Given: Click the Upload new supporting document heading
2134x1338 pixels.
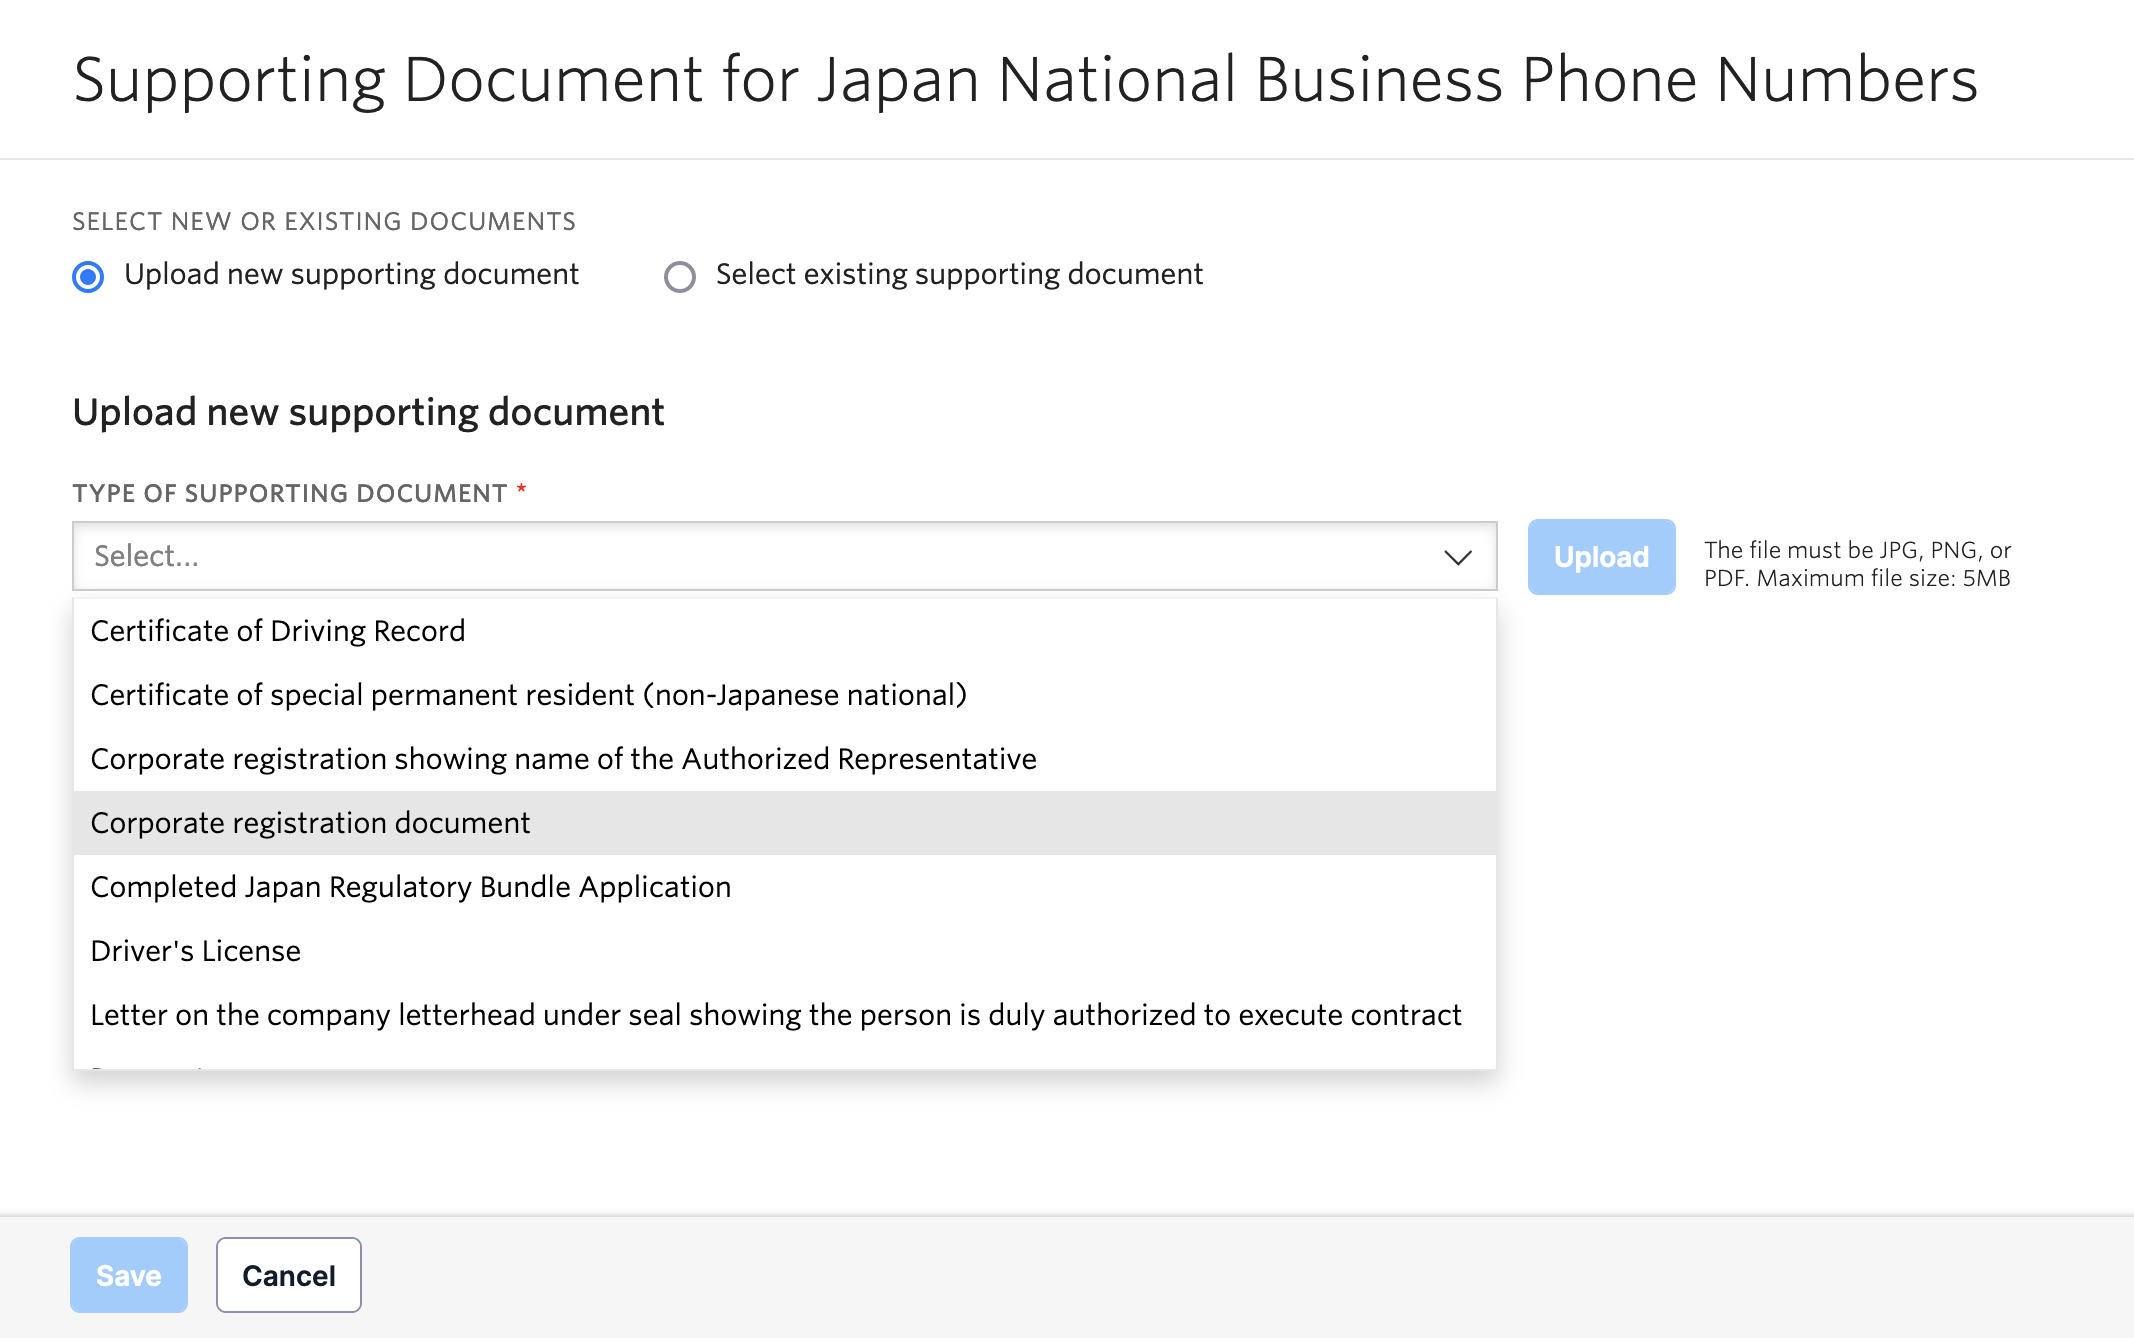Looking at the screenshot, I should pos(367,411).
